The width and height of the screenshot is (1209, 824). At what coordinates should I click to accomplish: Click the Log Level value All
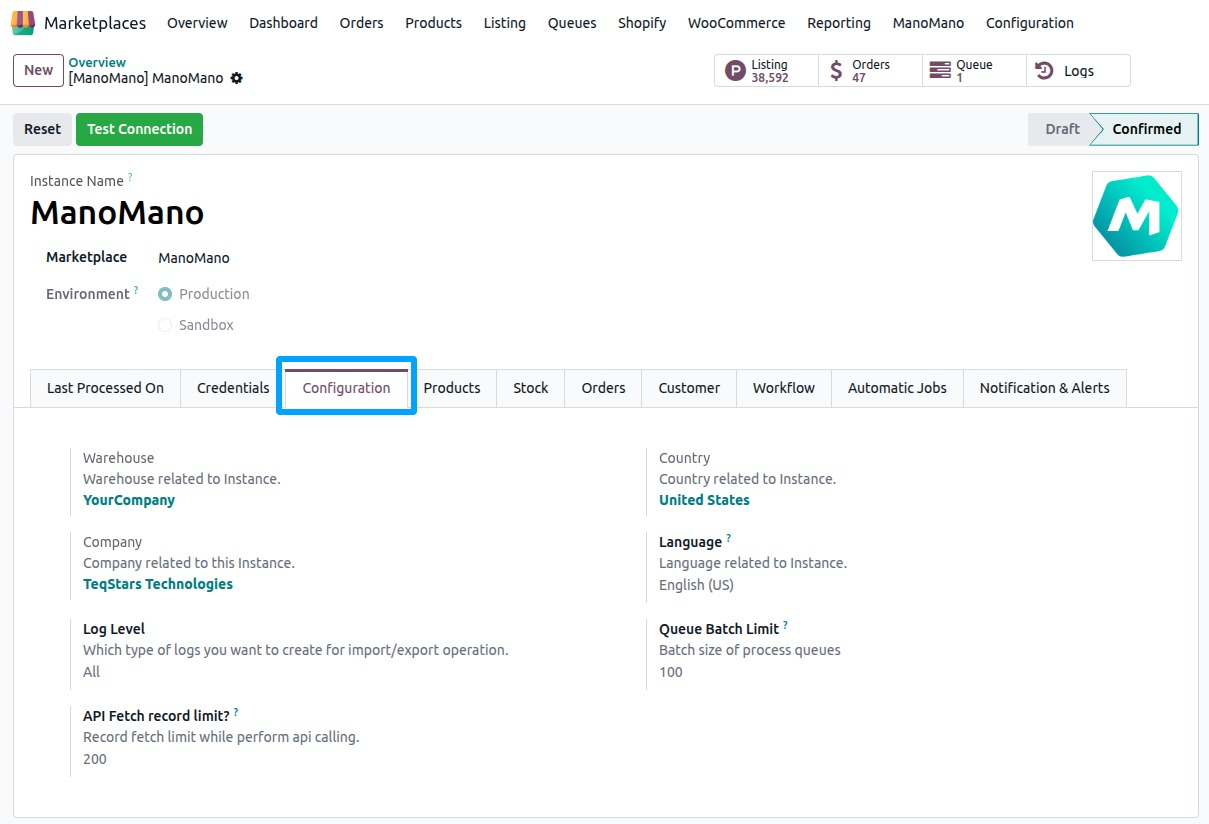click(92, 672)
